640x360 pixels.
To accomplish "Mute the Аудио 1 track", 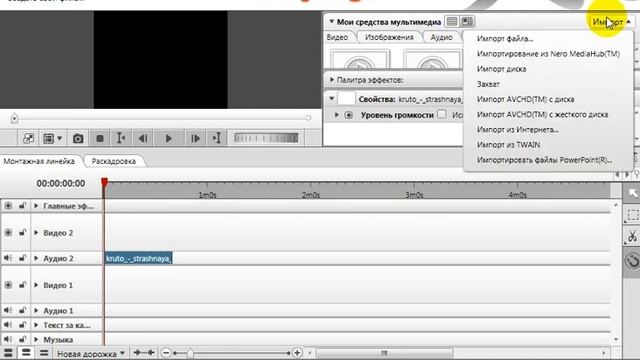I will tap(8, 310).
